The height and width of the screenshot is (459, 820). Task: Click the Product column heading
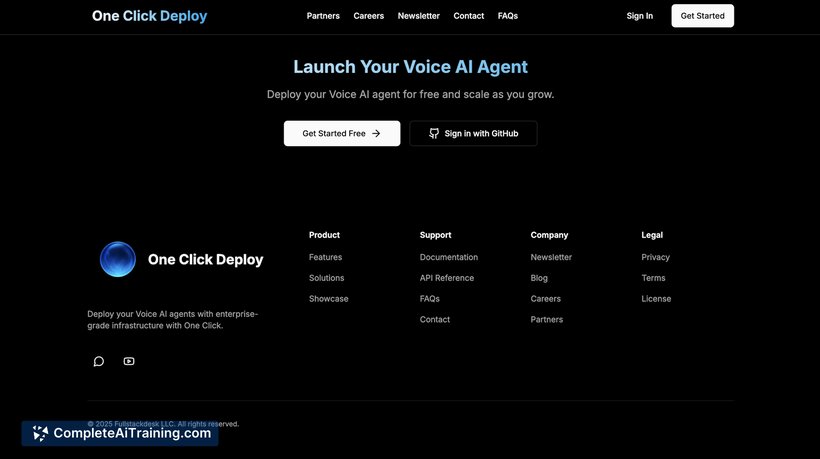pyautogui.click(x=324, y=235)
